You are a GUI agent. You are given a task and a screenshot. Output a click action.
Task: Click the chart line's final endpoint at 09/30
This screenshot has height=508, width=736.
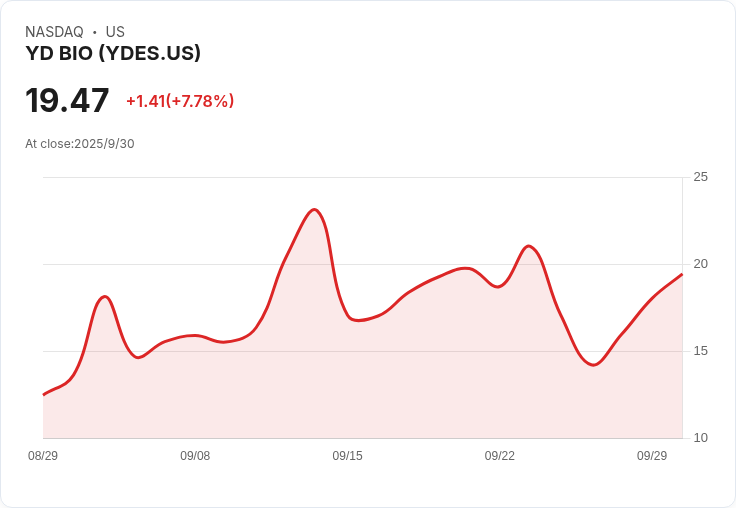pos(682,274)
